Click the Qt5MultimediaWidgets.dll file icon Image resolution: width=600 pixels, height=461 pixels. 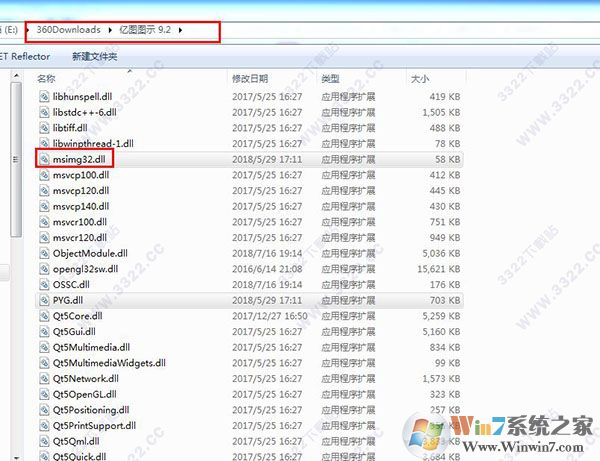(44, 363)
